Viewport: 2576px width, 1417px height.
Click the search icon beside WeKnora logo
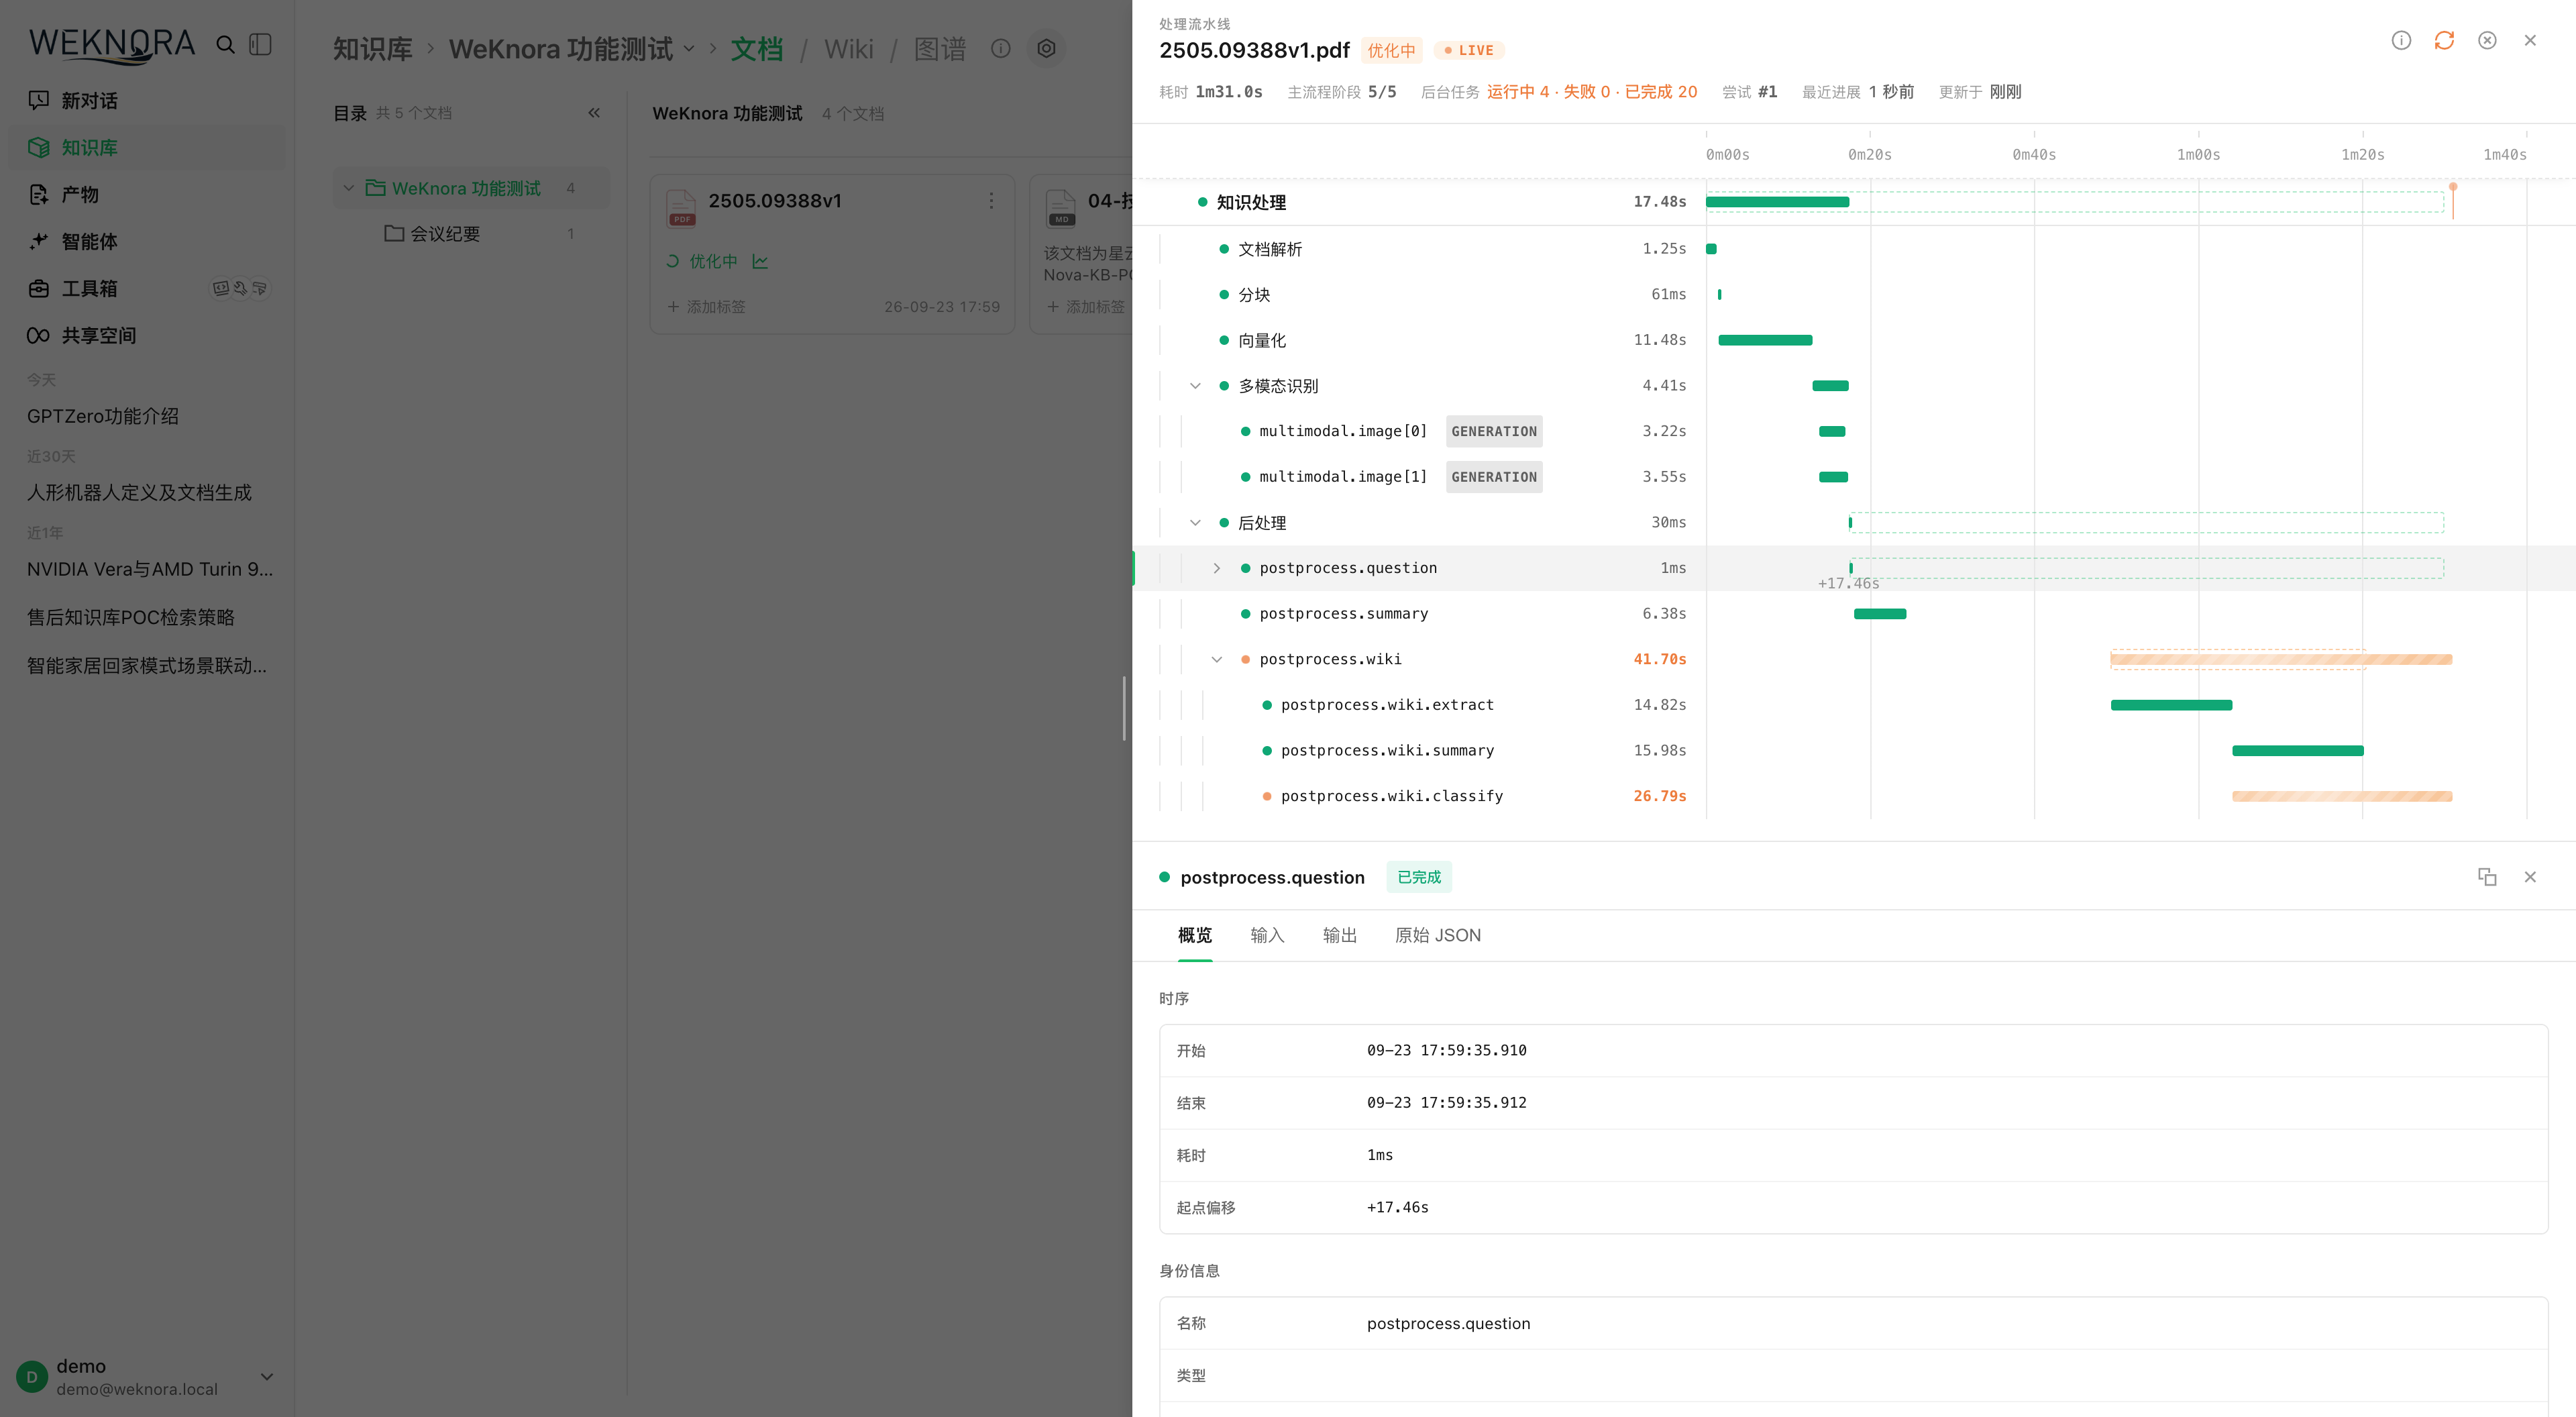tap(226, 44)
